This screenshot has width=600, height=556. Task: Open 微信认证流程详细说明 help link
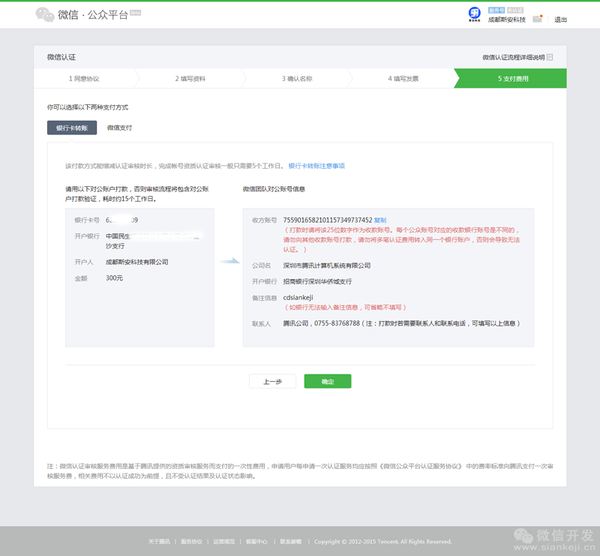click(513, 57)
